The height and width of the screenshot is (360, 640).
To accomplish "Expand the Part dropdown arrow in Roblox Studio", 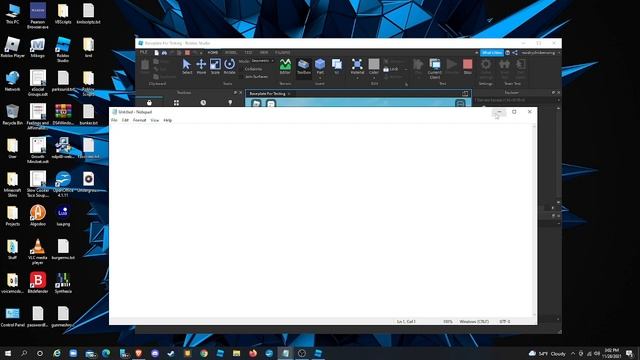I will (x=320, y=78).
